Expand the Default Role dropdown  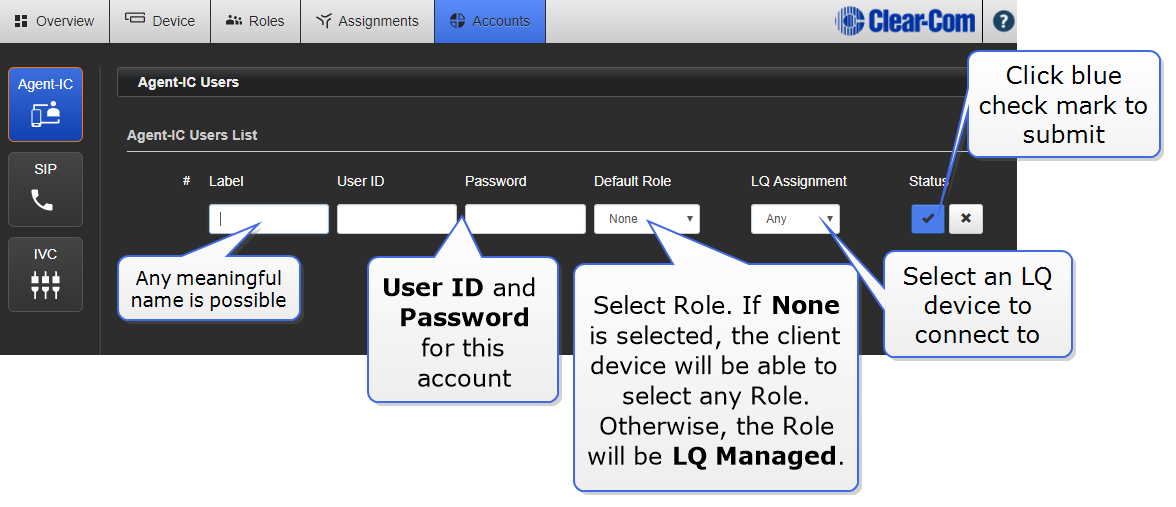pos(646,219)
